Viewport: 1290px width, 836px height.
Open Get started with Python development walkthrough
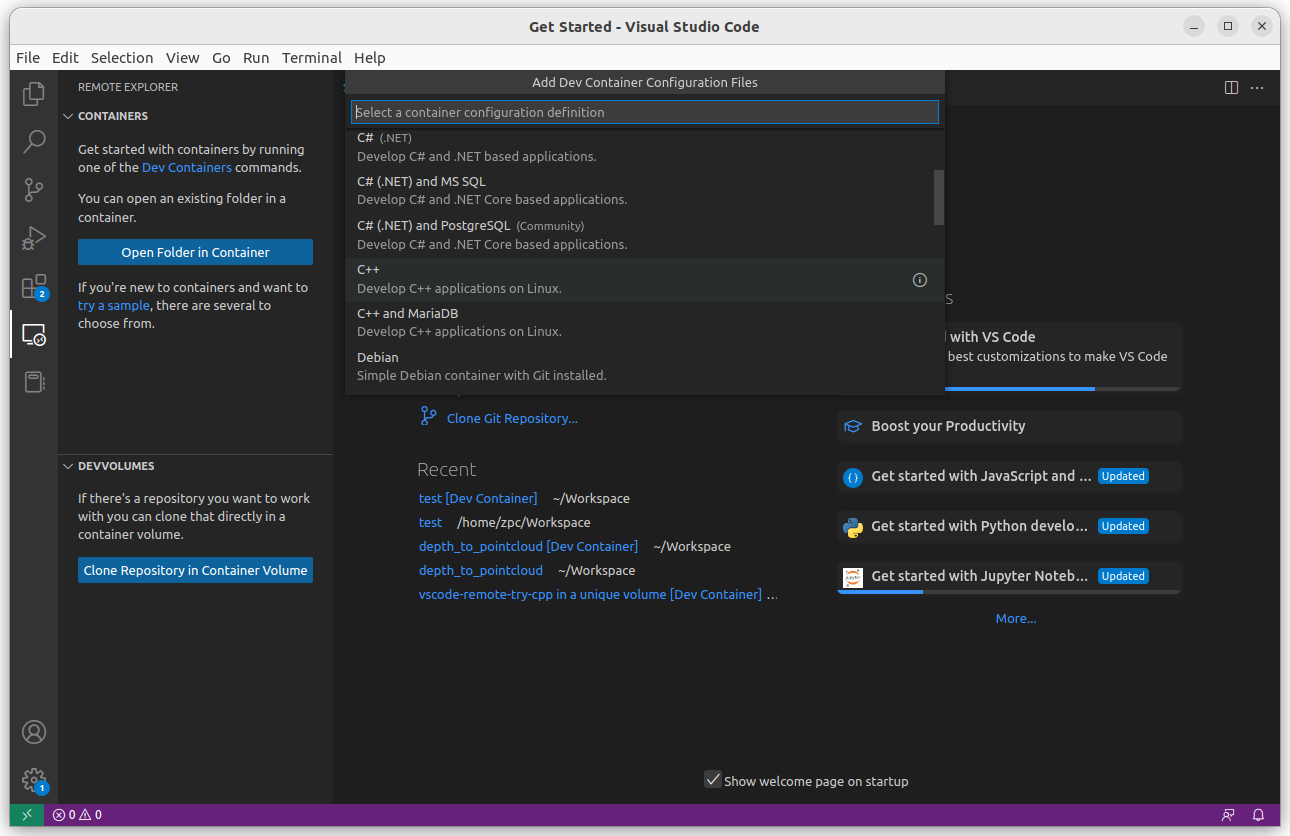[1009, 526]
